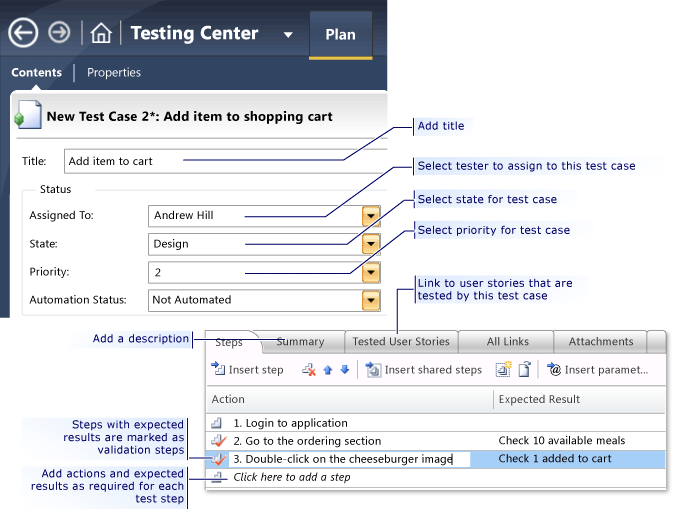Select step 2 Go to the ordering section
674x511 pixels.
tap(307, 441)
